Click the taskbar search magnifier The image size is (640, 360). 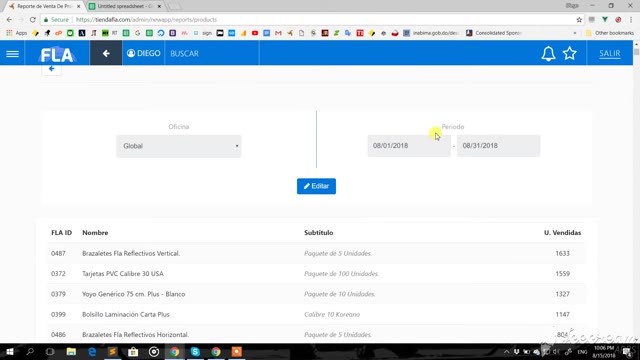(x=30, y=351)
